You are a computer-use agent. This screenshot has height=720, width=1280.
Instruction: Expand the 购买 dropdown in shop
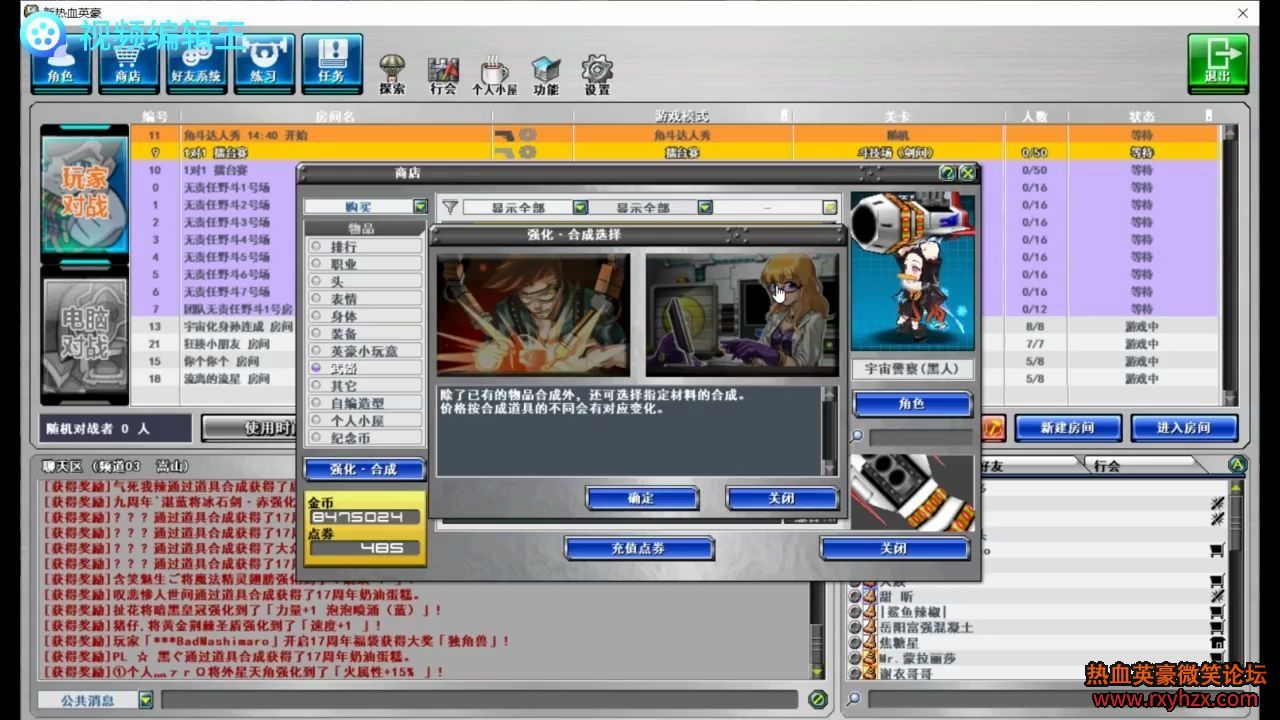(420, 207)
